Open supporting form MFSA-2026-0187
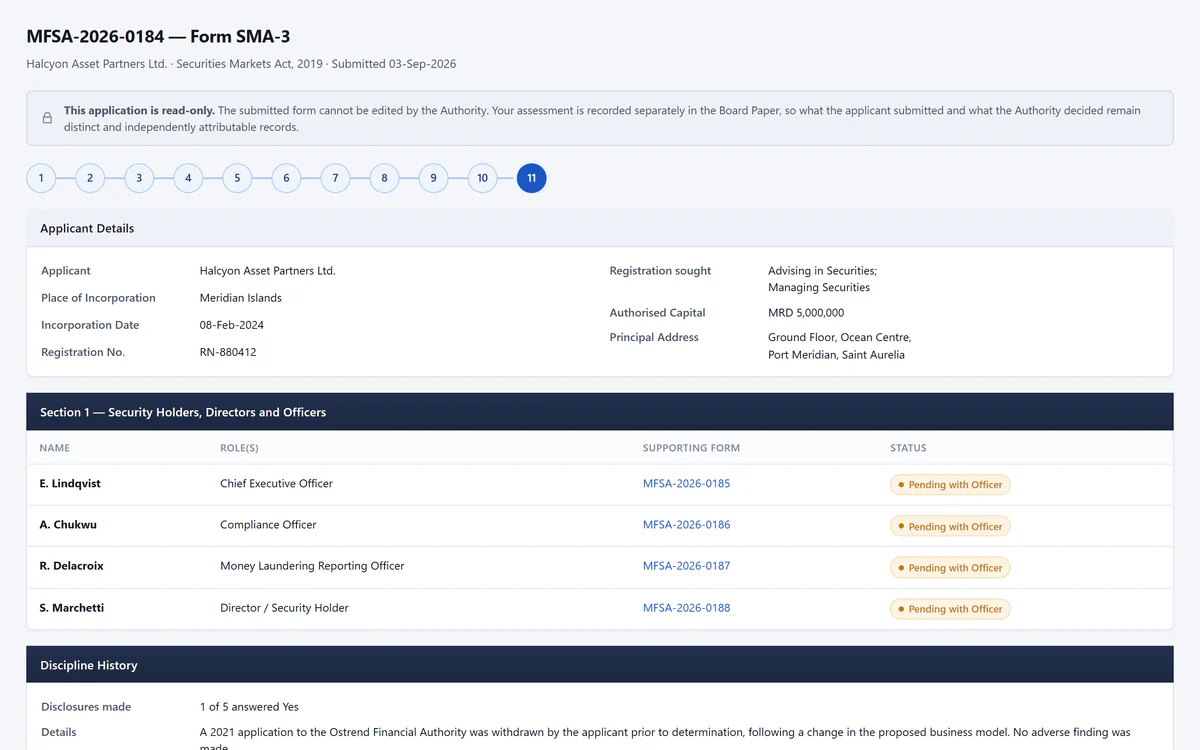The height and width of the screenshot is (750, 1200). click(686, 565)
